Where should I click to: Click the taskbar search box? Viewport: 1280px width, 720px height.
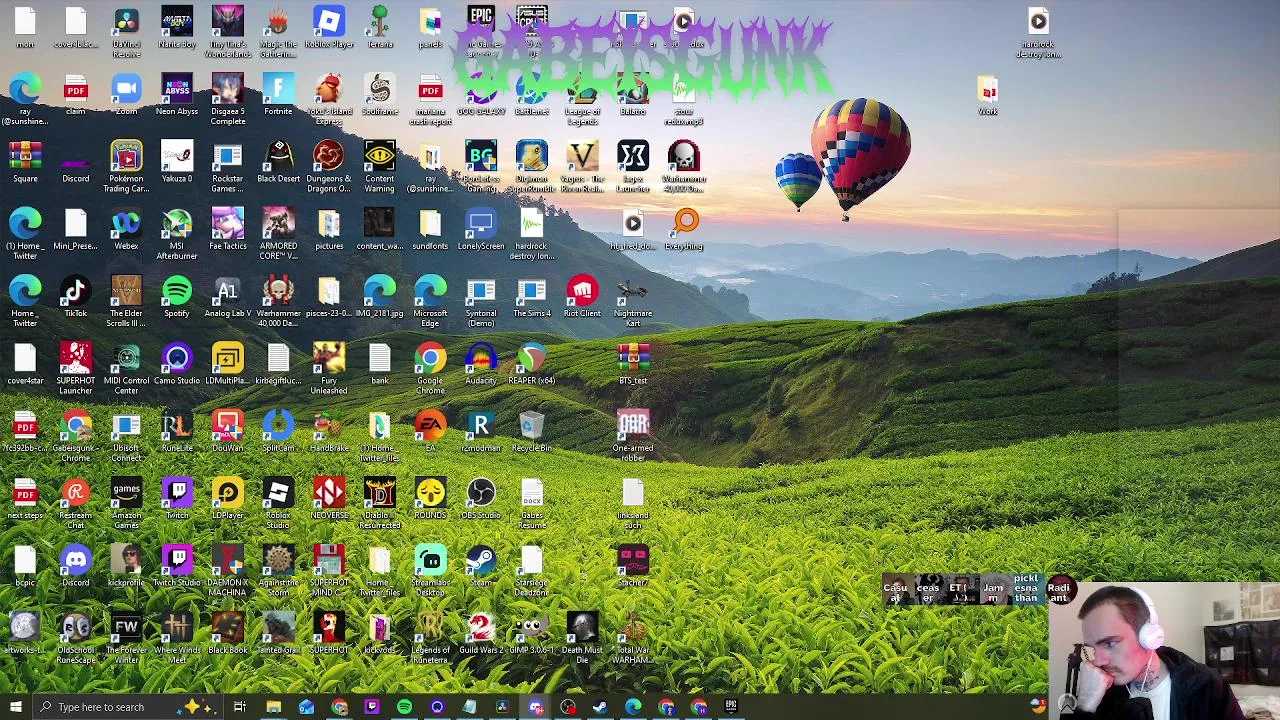126,707
